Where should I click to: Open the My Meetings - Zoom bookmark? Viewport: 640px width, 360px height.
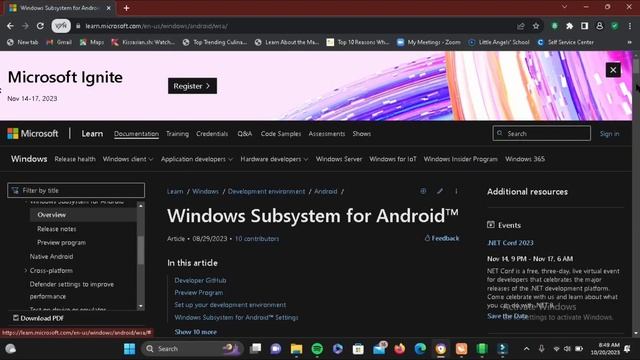pos(429,42)
